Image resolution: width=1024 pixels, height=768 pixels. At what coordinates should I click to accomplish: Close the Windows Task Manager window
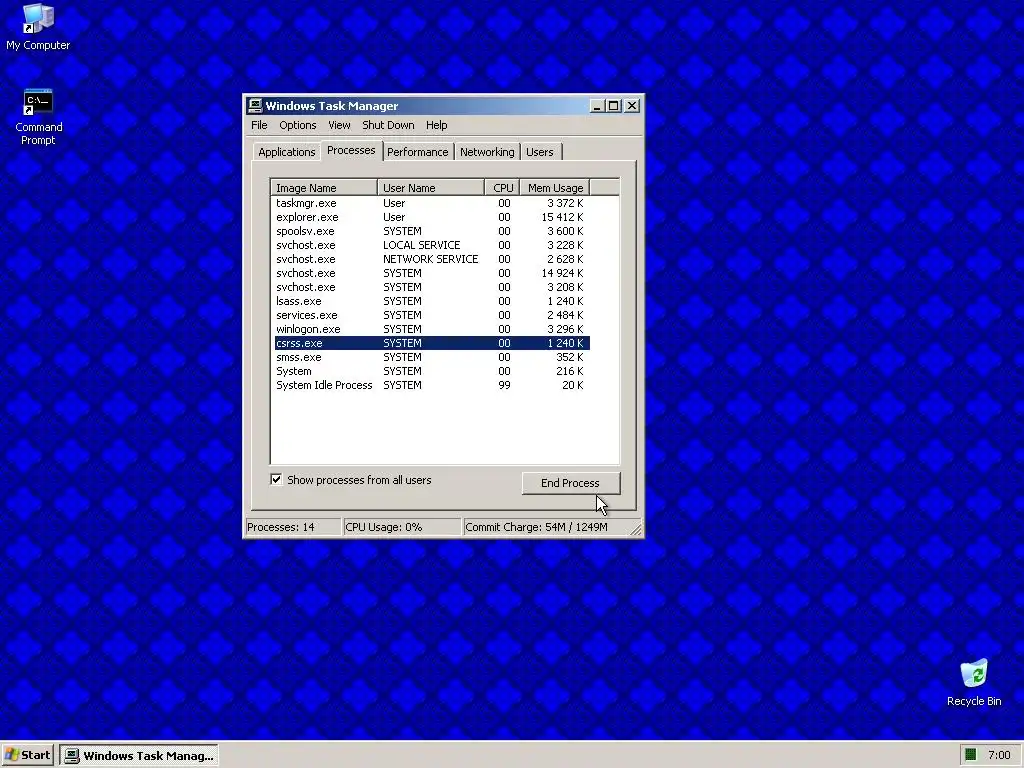pos(632,106)
